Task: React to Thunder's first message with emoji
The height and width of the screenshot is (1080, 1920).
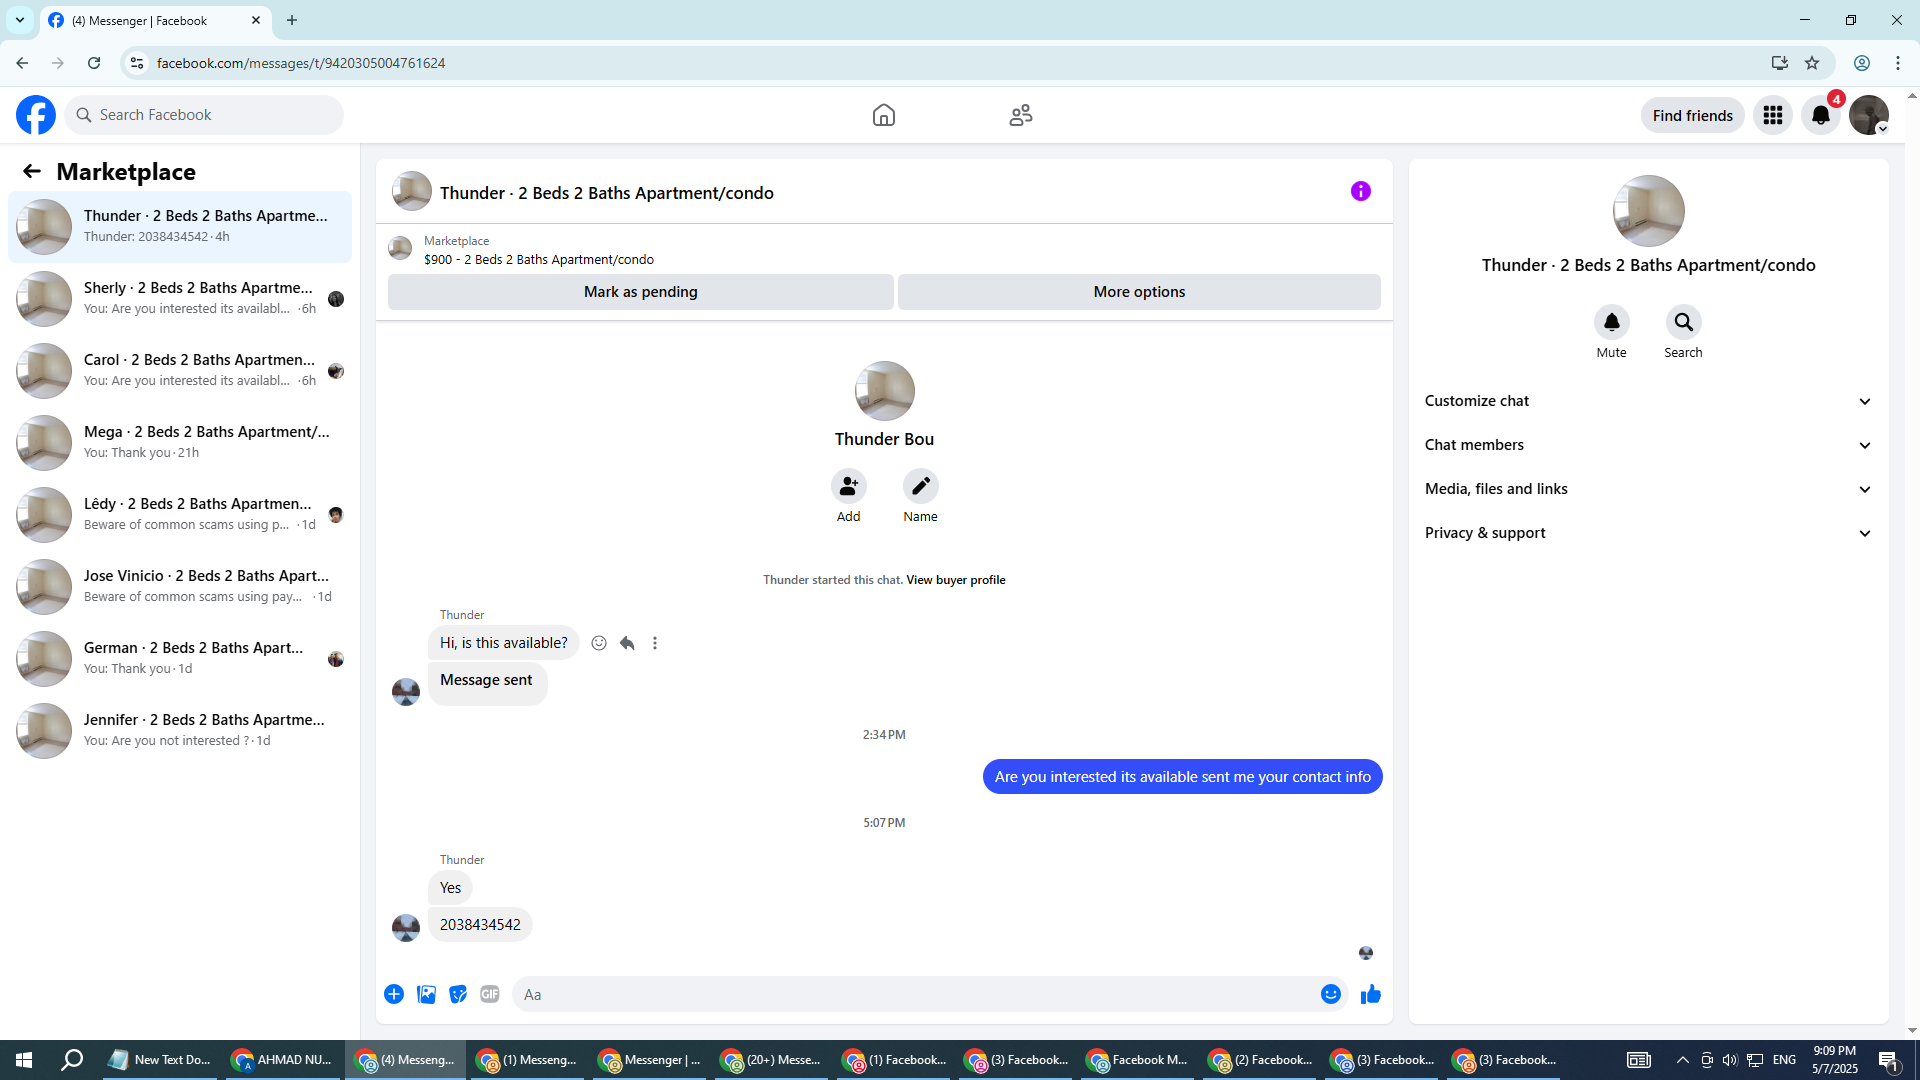Action: coord(599,643)
